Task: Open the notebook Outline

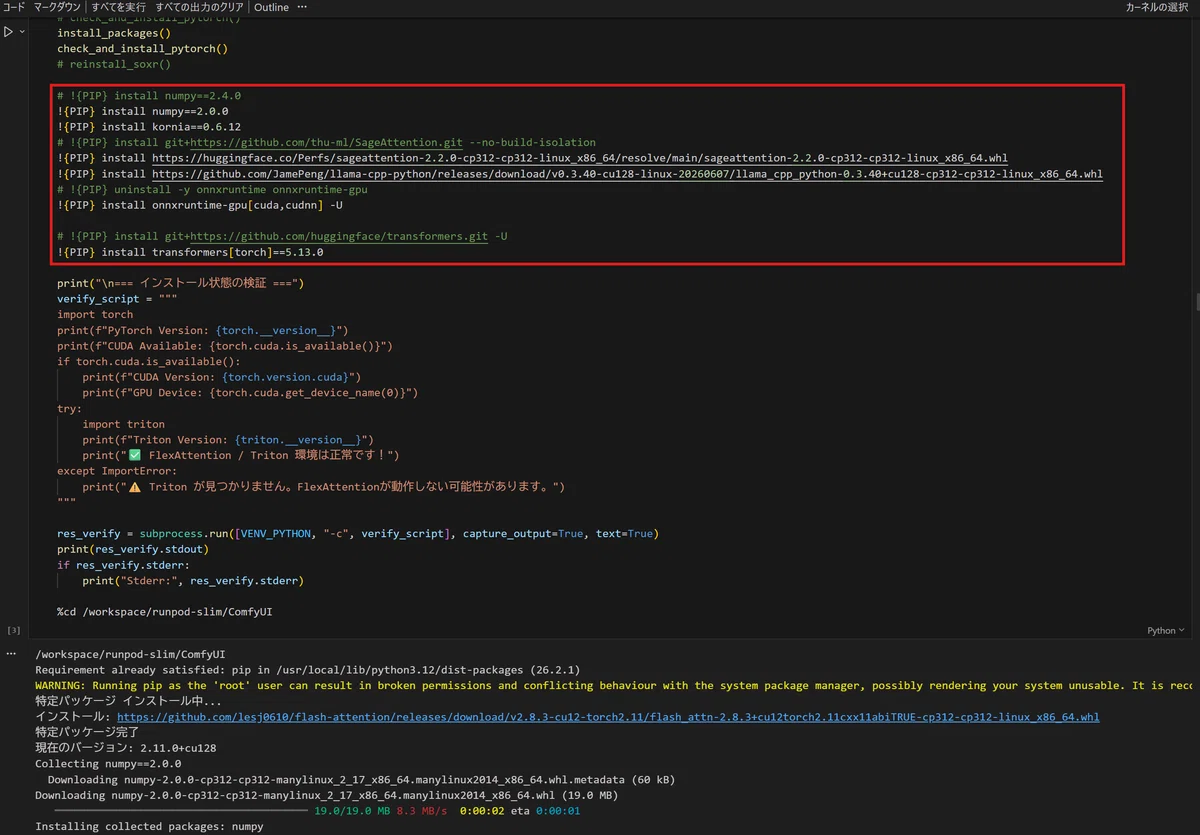Action: coord(271,7)
